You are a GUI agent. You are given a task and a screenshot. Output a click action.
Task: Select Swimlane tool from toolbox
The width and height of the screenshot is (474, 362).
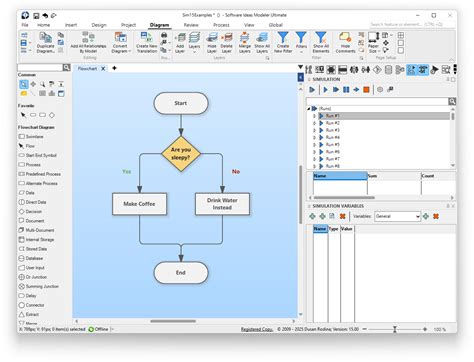click(31, 137)
